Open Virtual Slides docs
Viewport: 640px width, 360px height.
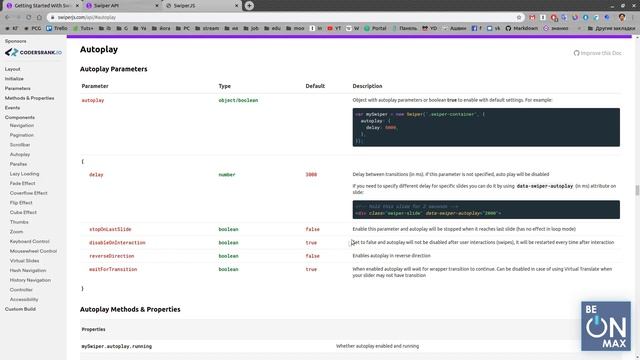(x=24, y=260)
